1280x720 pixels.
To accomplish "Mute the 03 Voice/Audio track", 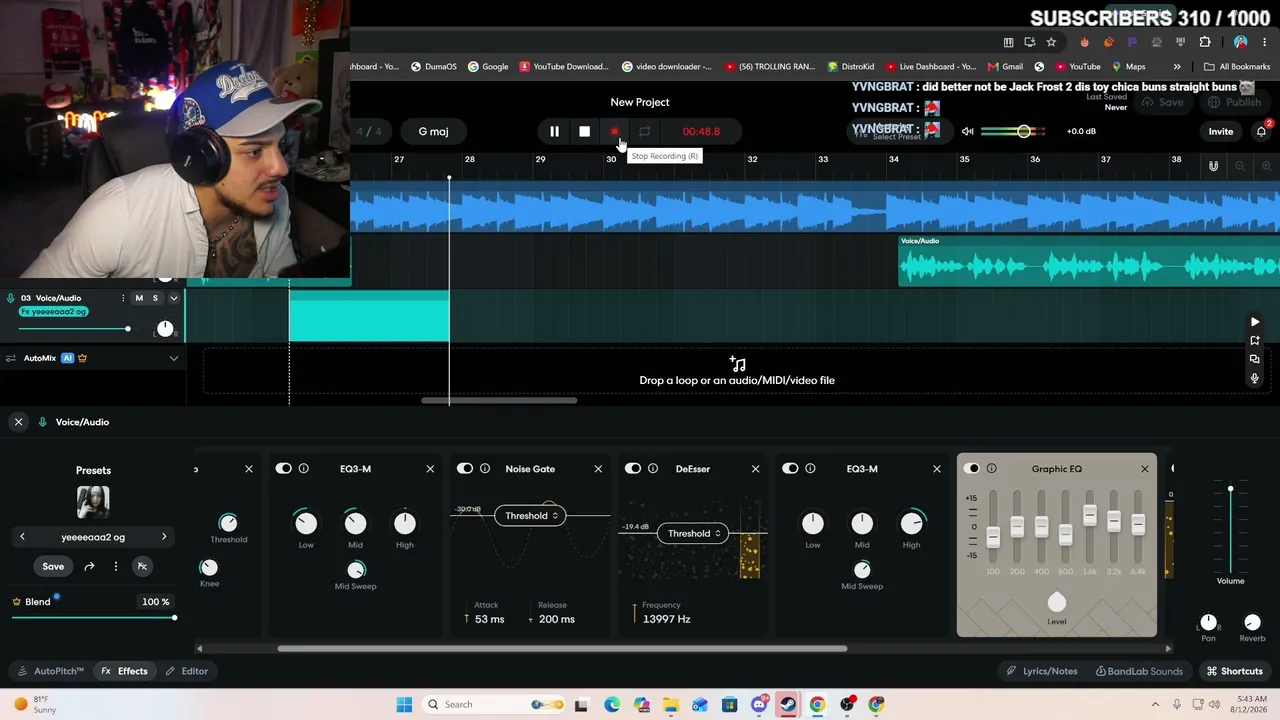I will pos(139,298).
